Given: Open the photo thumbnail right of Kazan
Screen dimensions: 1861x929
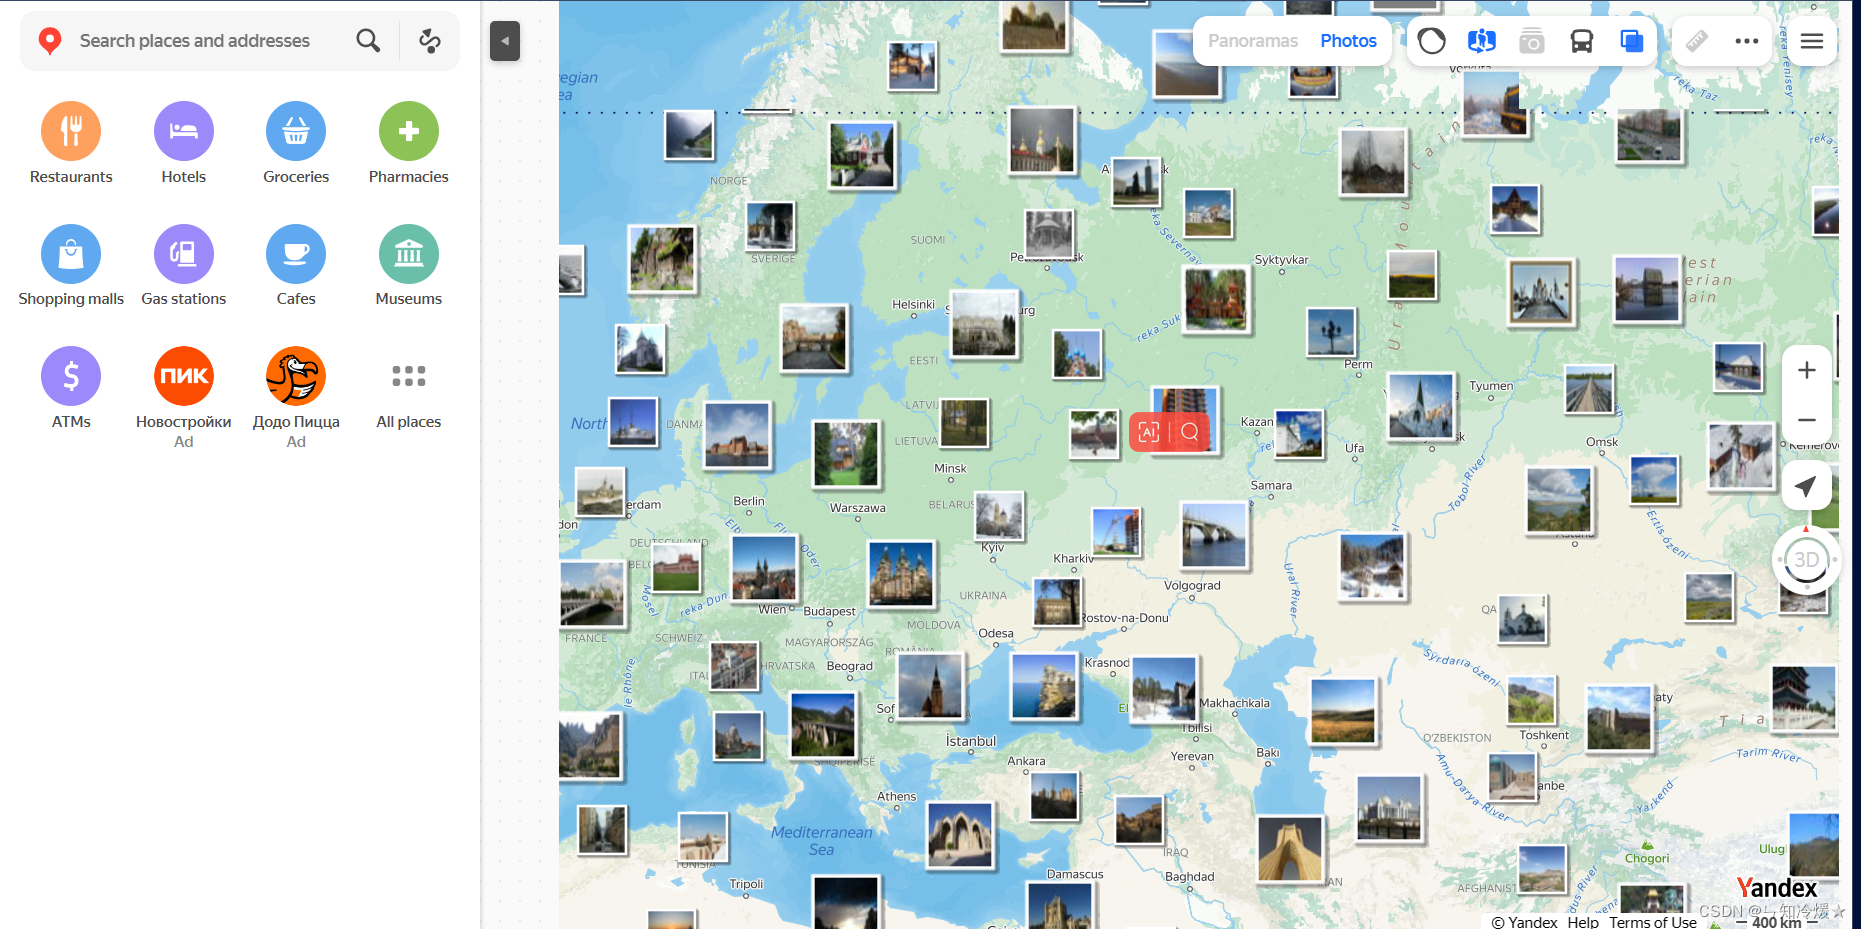Looking at the screenshot, I should 1299,434.
